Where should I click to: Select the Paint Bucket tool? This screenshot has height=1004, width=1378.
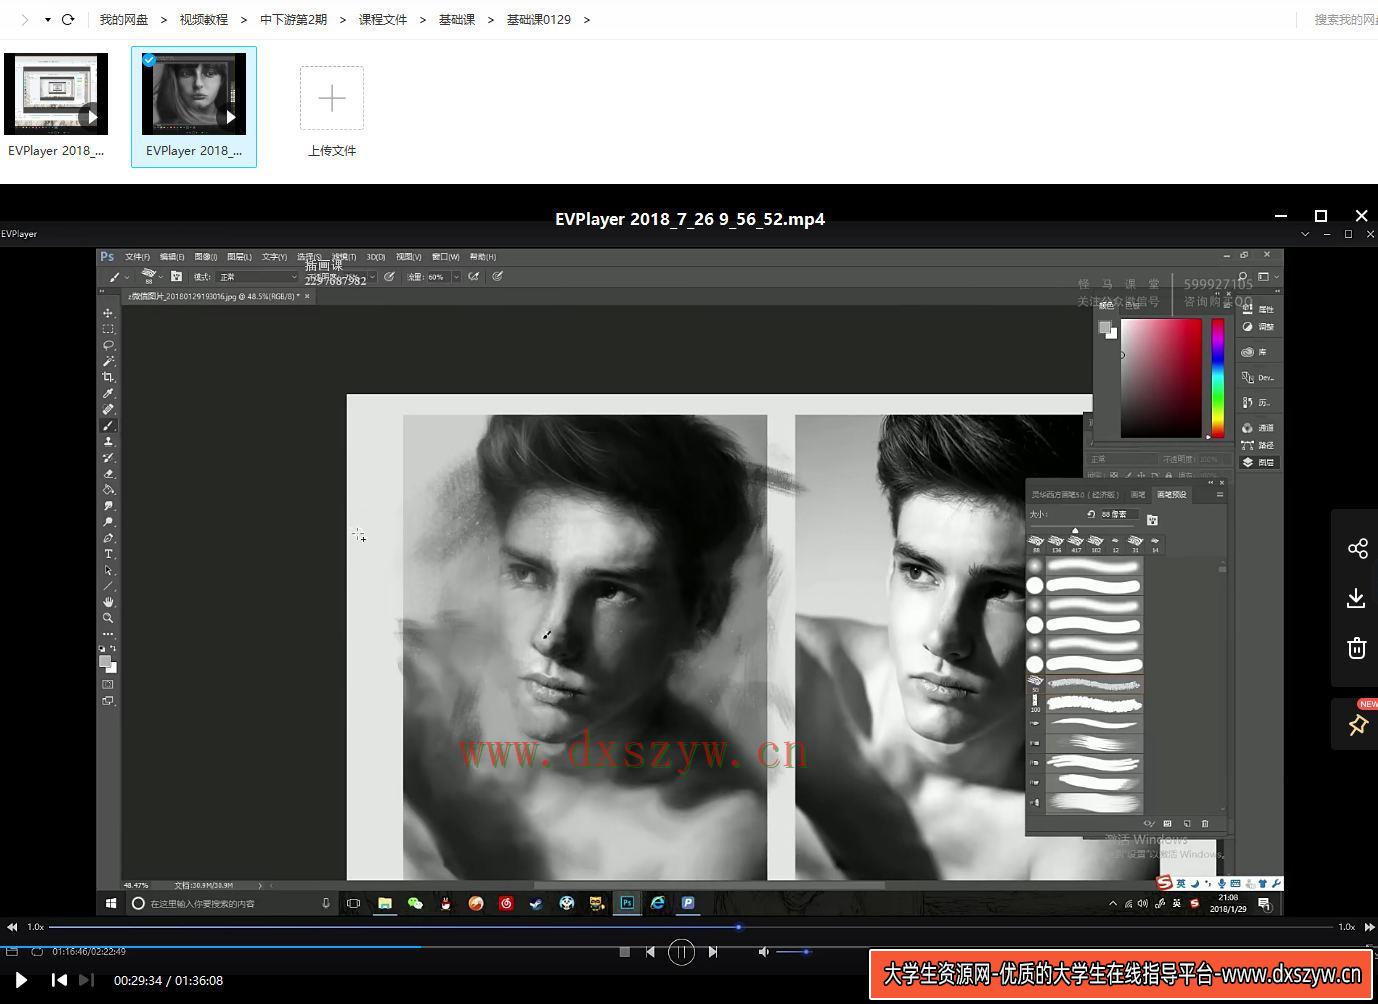[x=108, y=490]
